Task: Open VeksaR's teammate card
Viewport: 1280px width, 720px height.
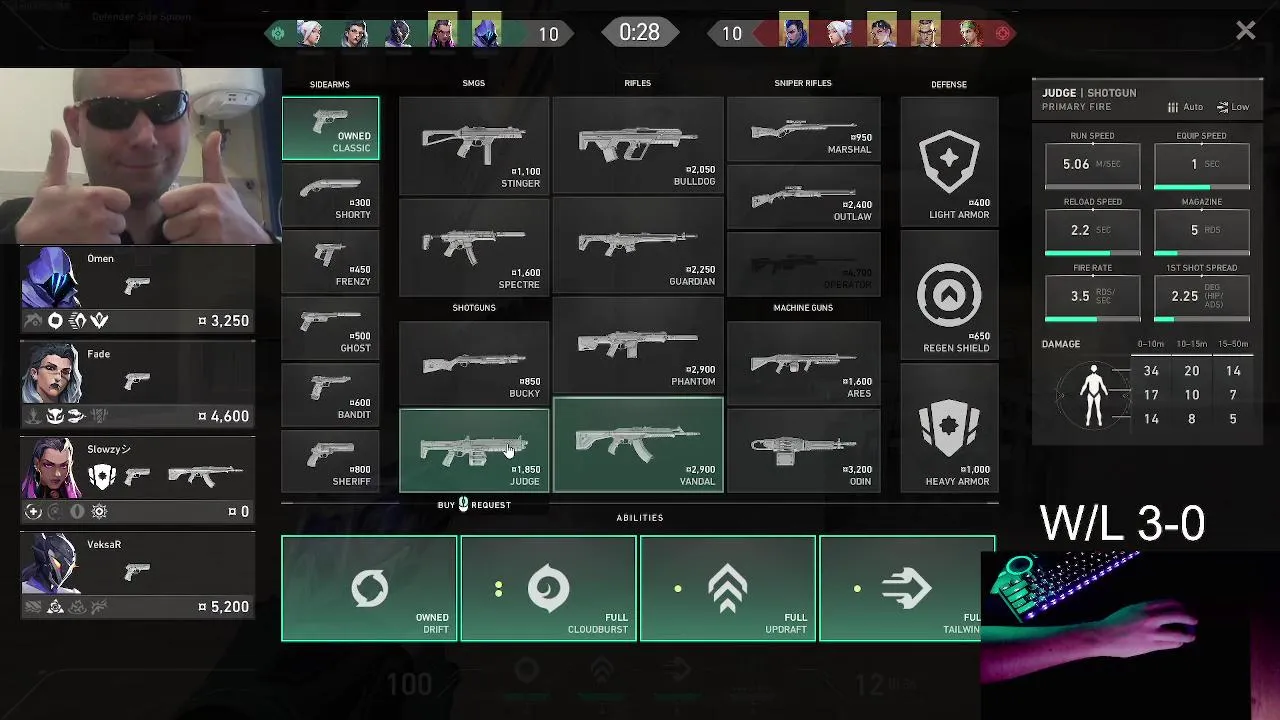Action: [138, 575]
